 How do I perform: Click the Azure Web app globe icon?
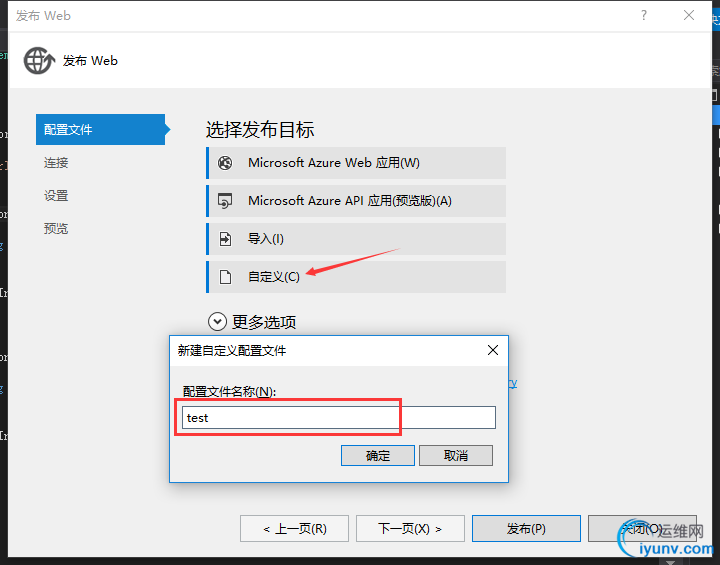coord(225,163)
